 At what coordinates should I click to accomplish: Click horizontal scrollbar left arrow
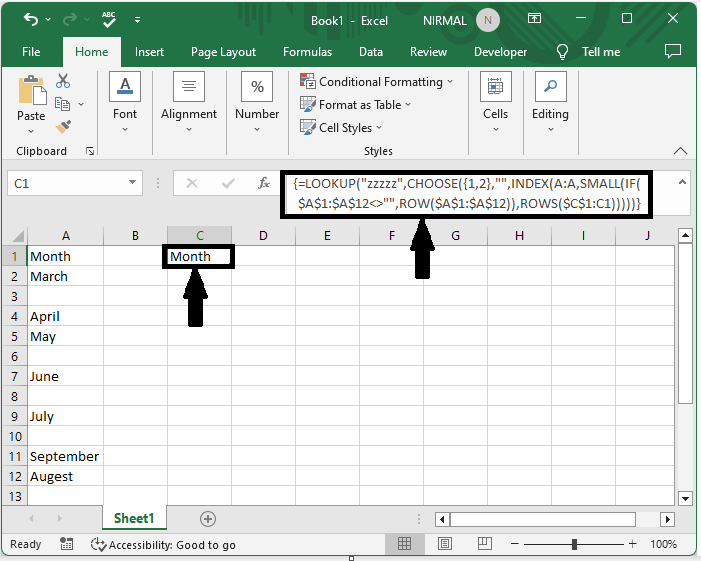pos(443,519)
